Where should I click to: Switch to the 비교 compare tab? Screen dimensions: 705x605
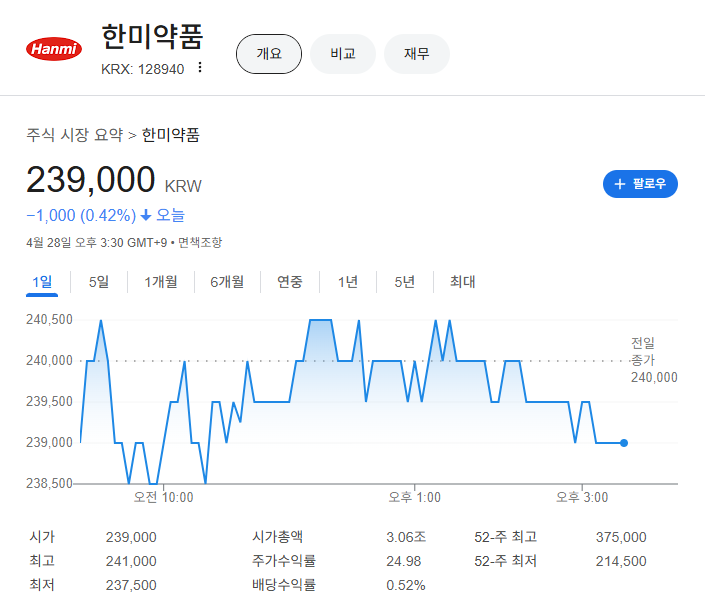(343, 54)
